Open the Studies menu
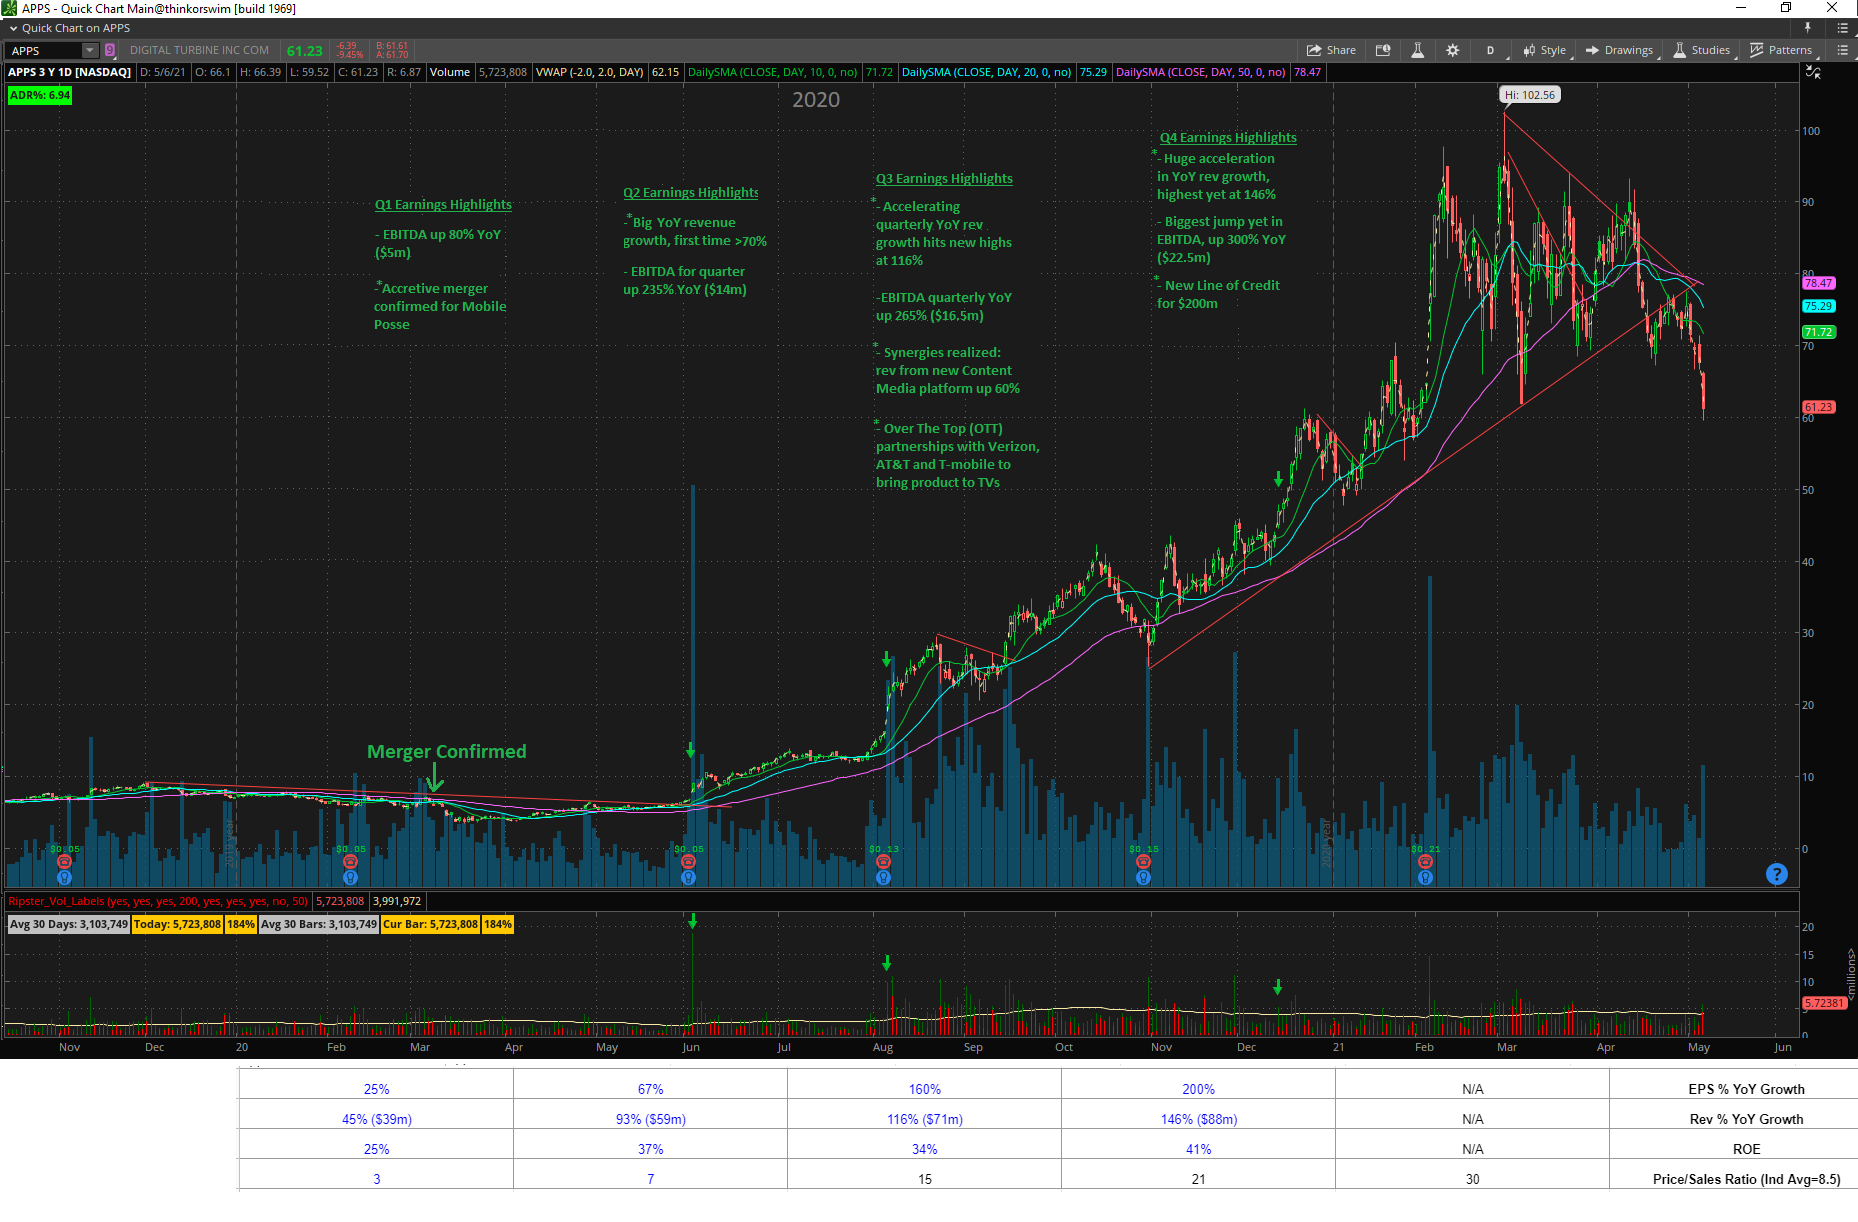Viewport: 1858px width, 1222px height. 1702,50
